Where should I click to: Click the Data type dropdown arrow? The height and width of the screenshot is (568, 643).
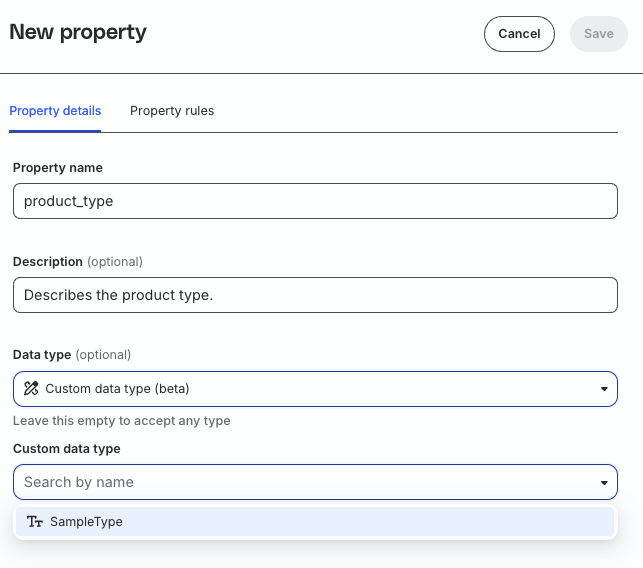[x=604, y=389]
